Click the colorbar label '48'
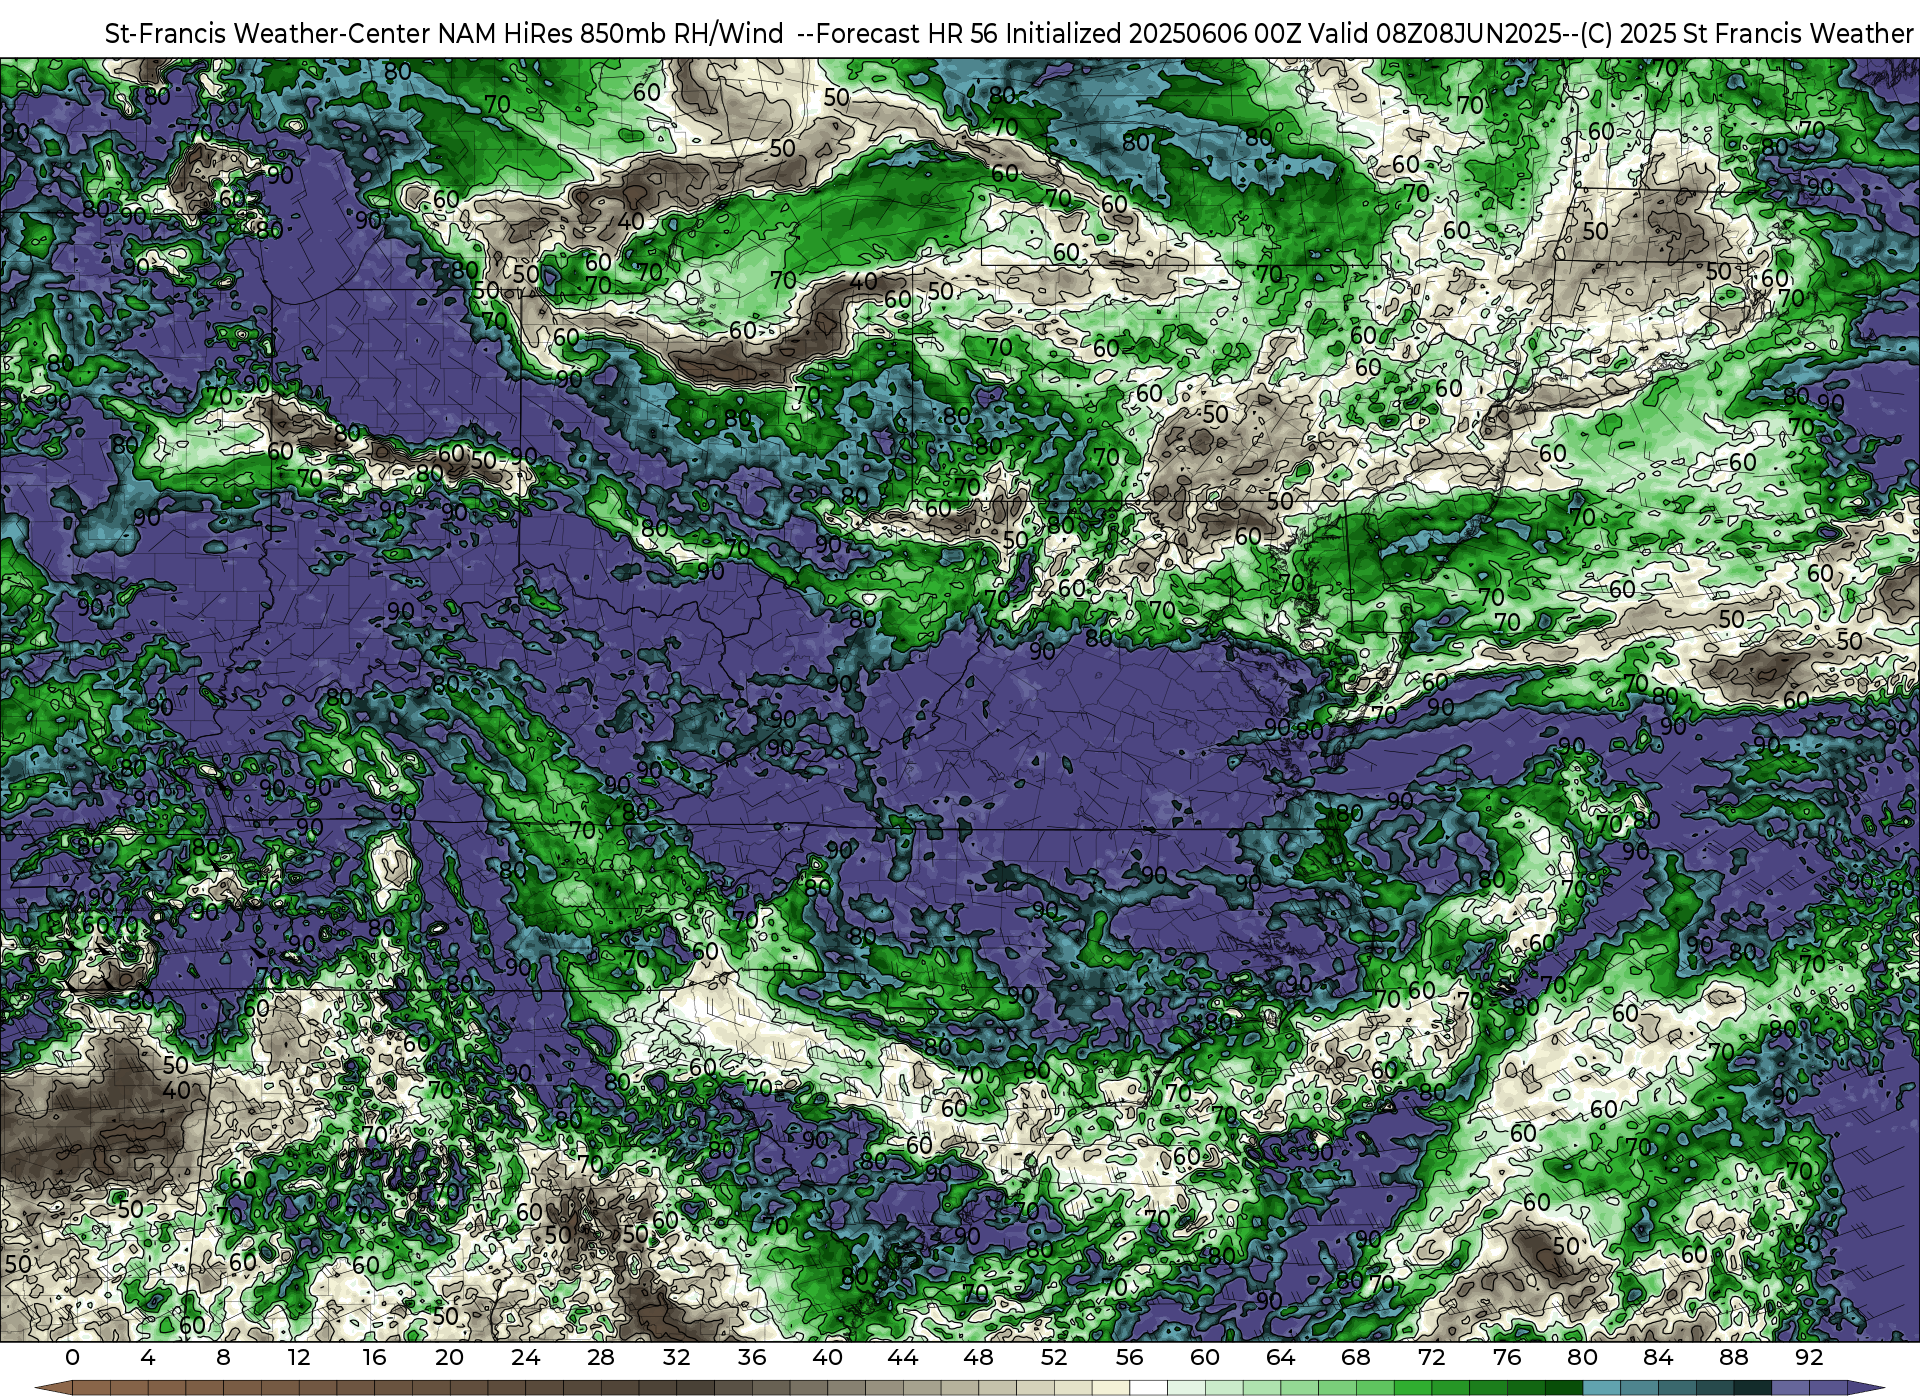This screenshot has width=1920, height=1400. [979, 1357]
